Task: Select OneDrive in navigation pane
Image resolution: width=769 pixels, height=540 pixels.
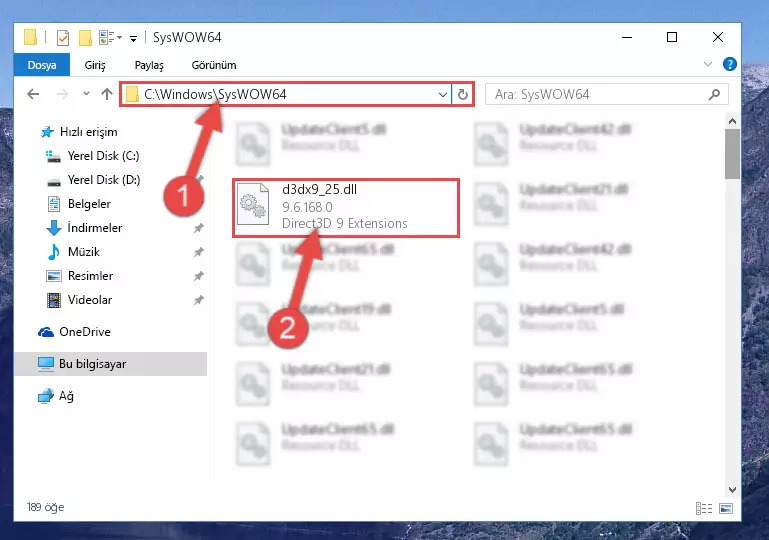Action: 85,332
